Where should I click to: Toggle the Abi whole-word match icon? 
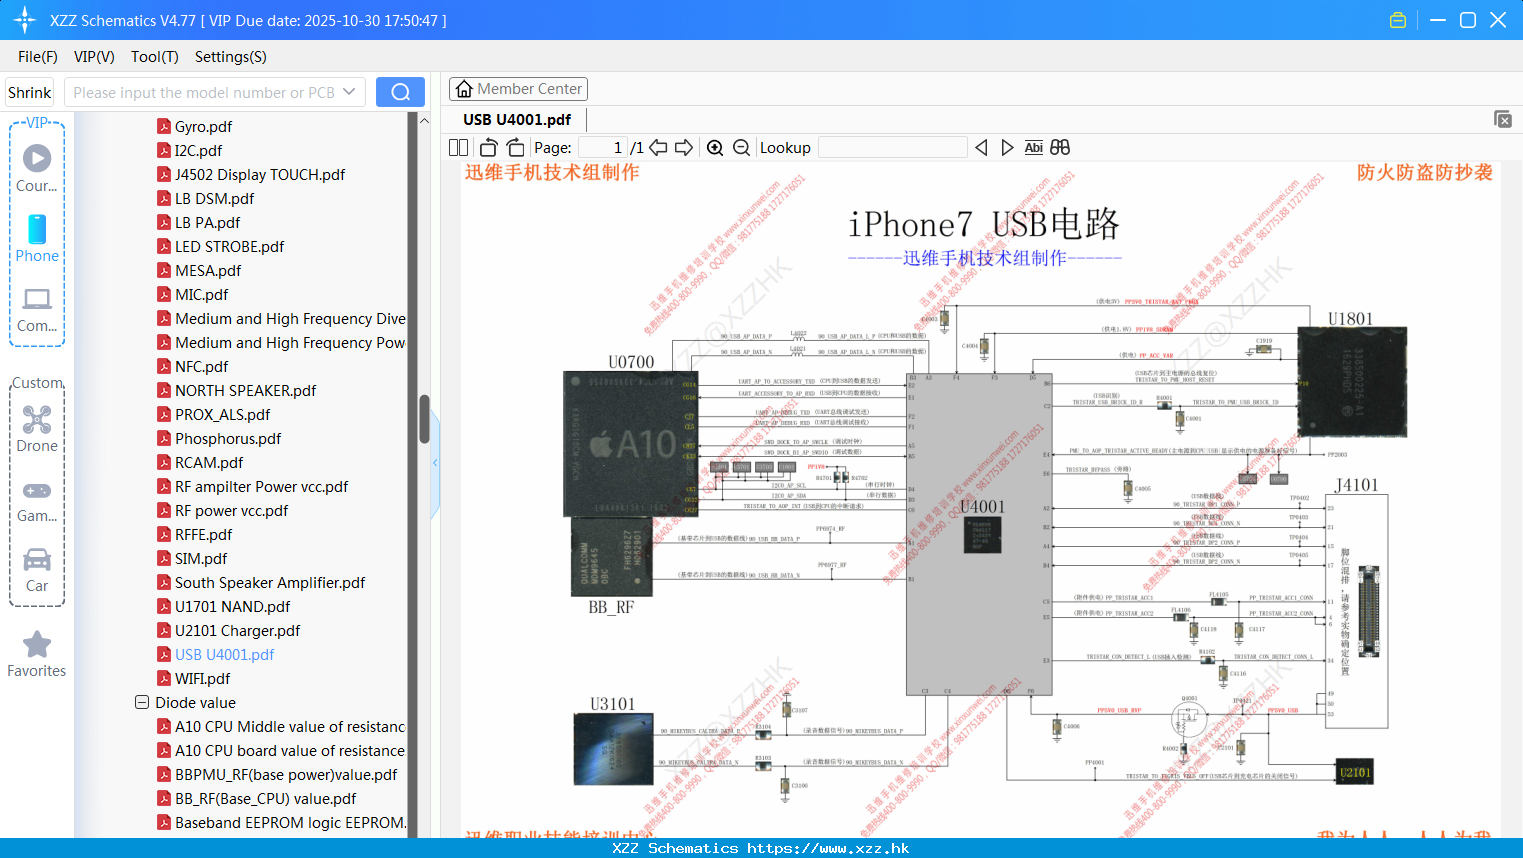coord(1033,147)
